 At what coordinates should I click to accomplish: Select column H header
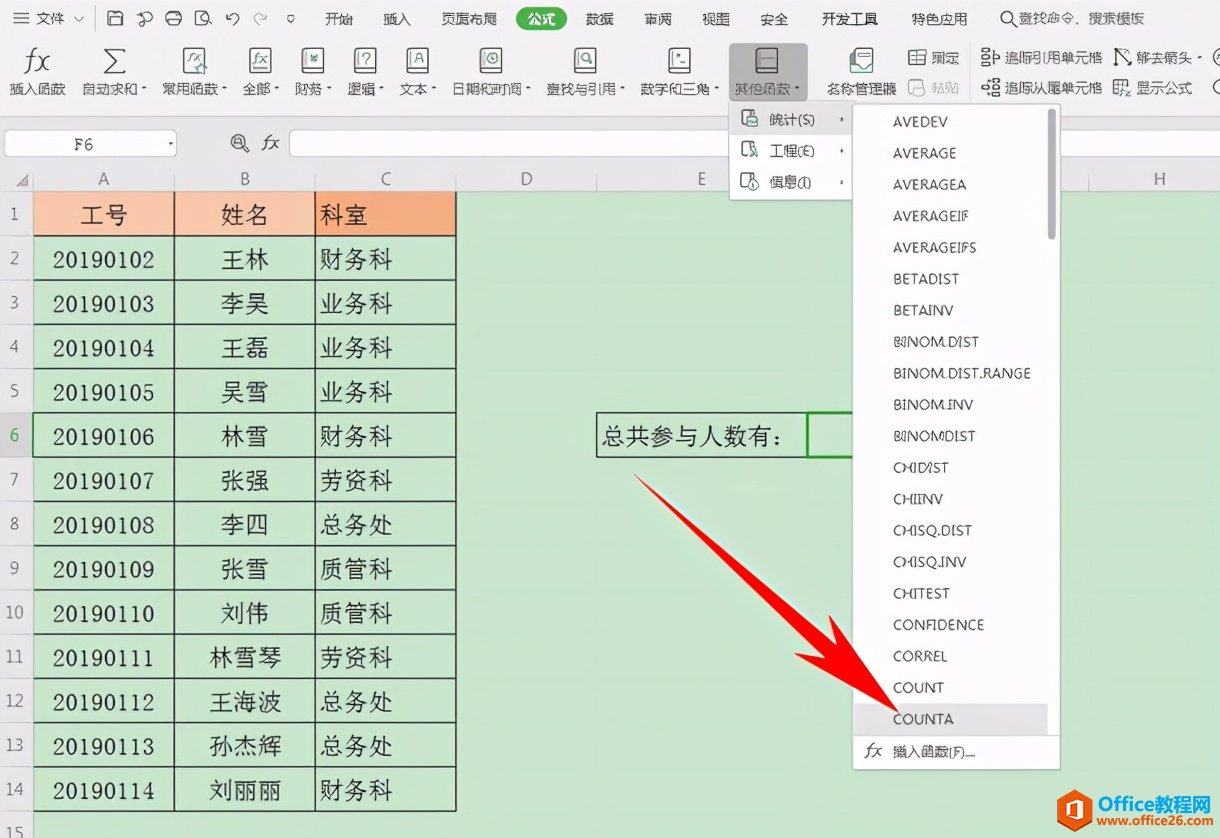[1159, 180]
